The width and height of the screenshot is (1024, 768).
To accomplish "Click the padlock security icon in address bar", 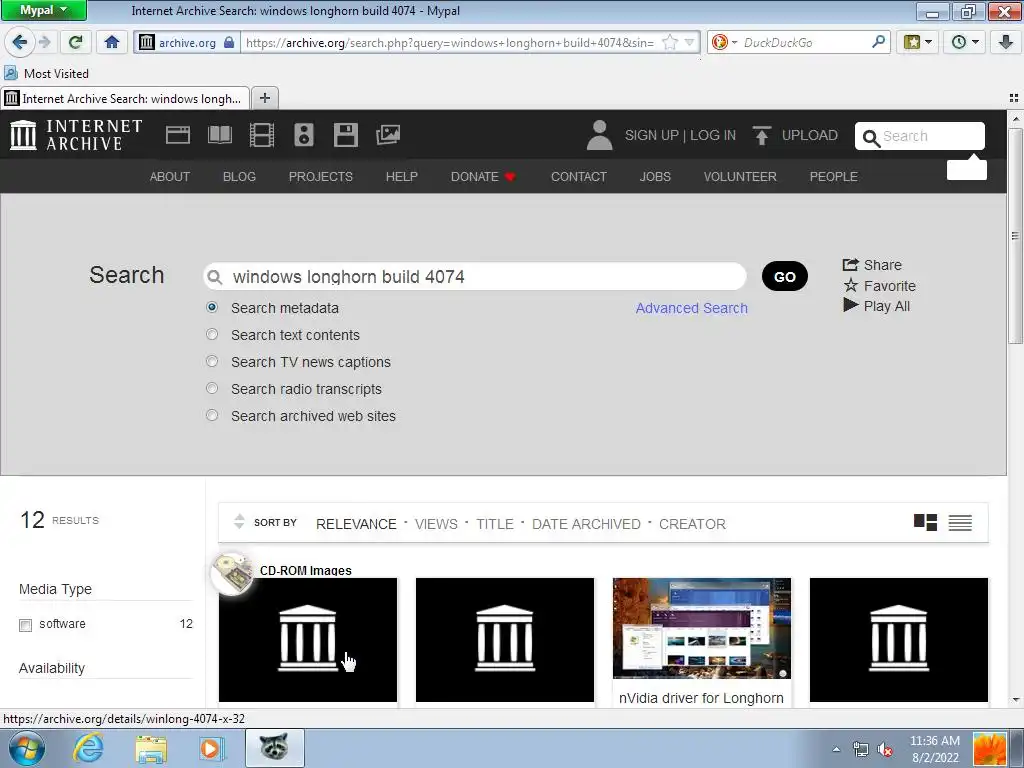I will pos(229,42).
